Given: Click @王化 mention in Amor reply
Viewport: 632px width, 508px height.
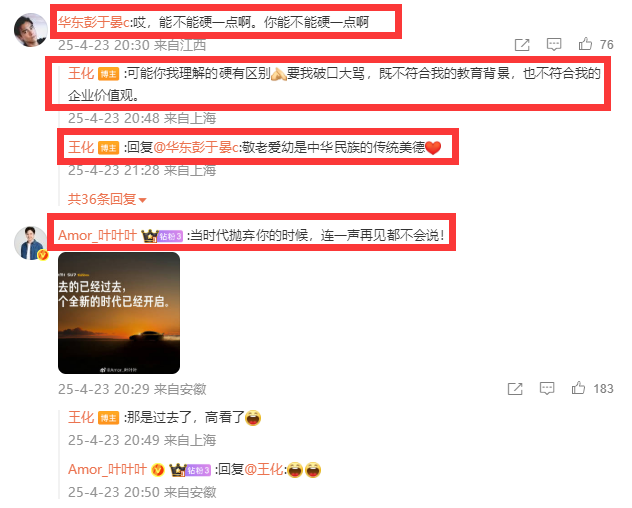Looking at the screenshot, I should (264, 469).
